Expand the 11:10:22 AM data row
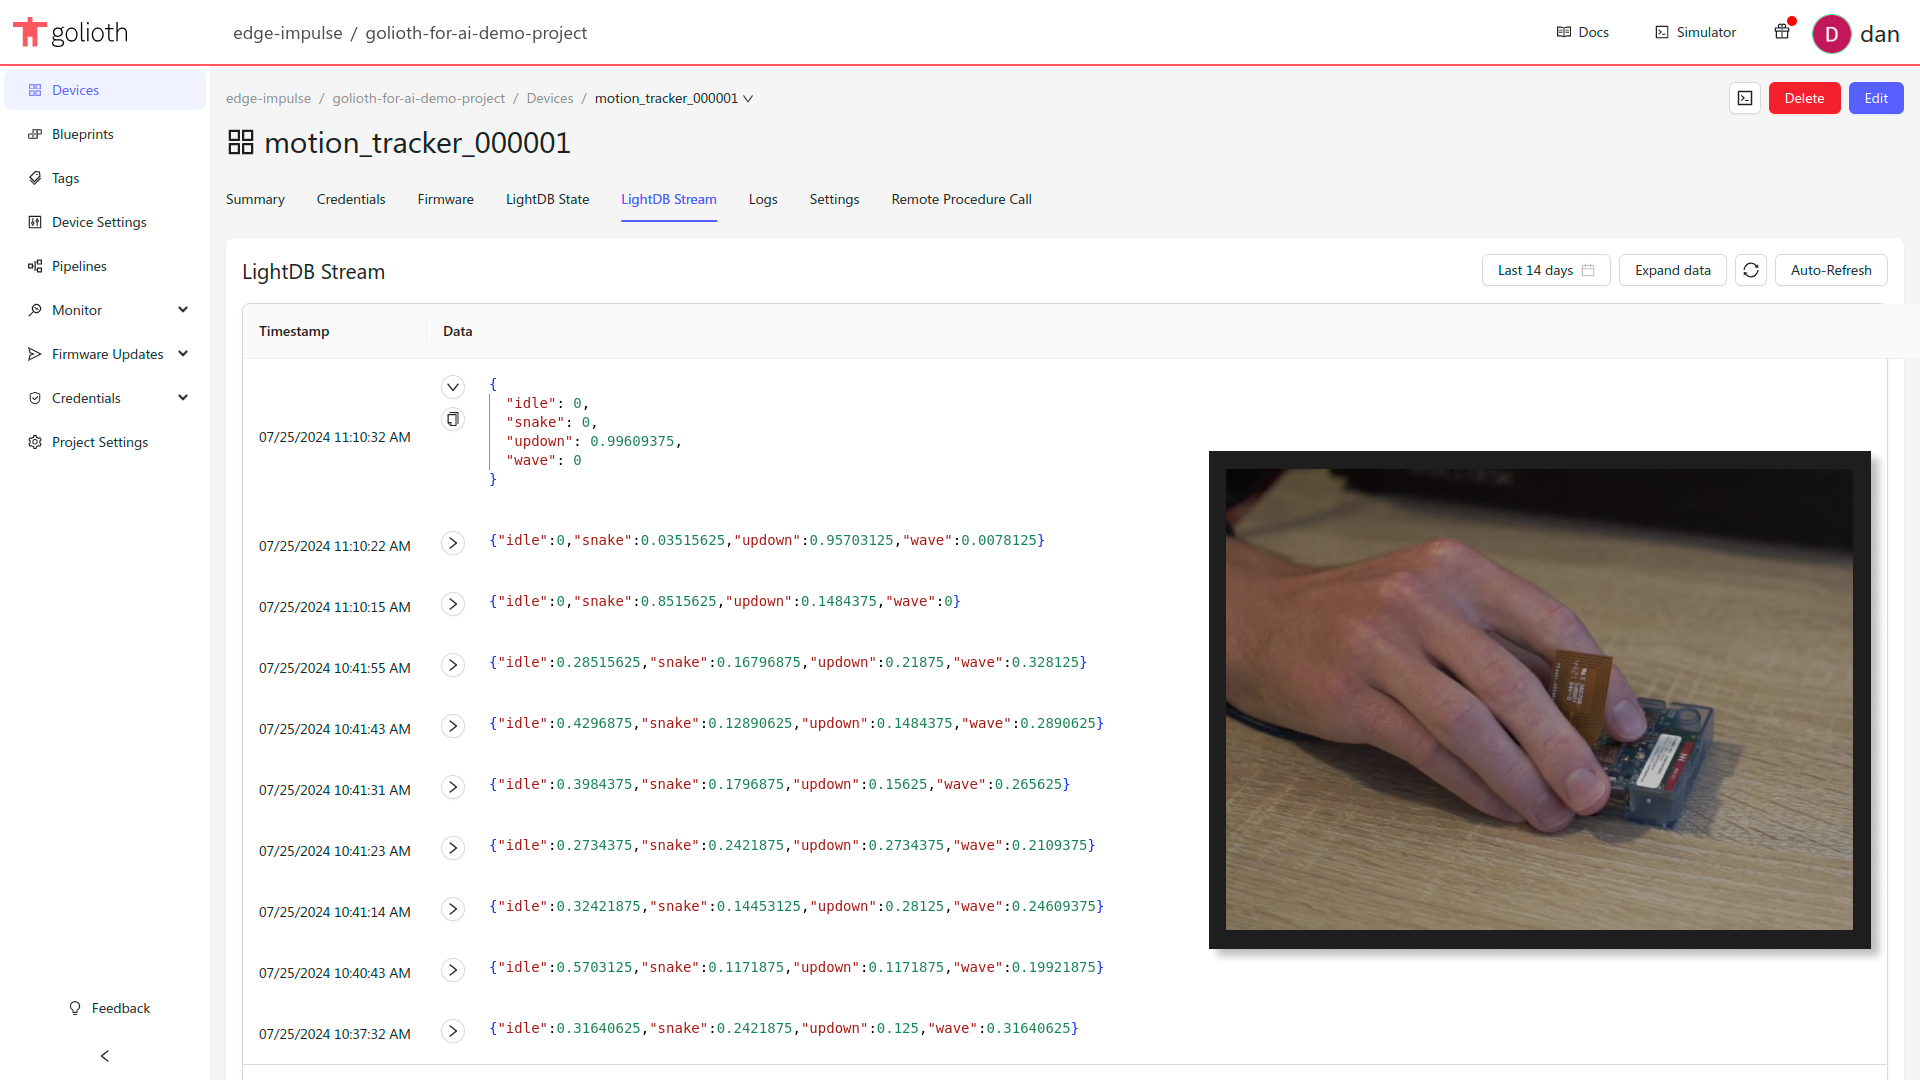The height and width of the screenshot is (1080, 1920). 453,543
